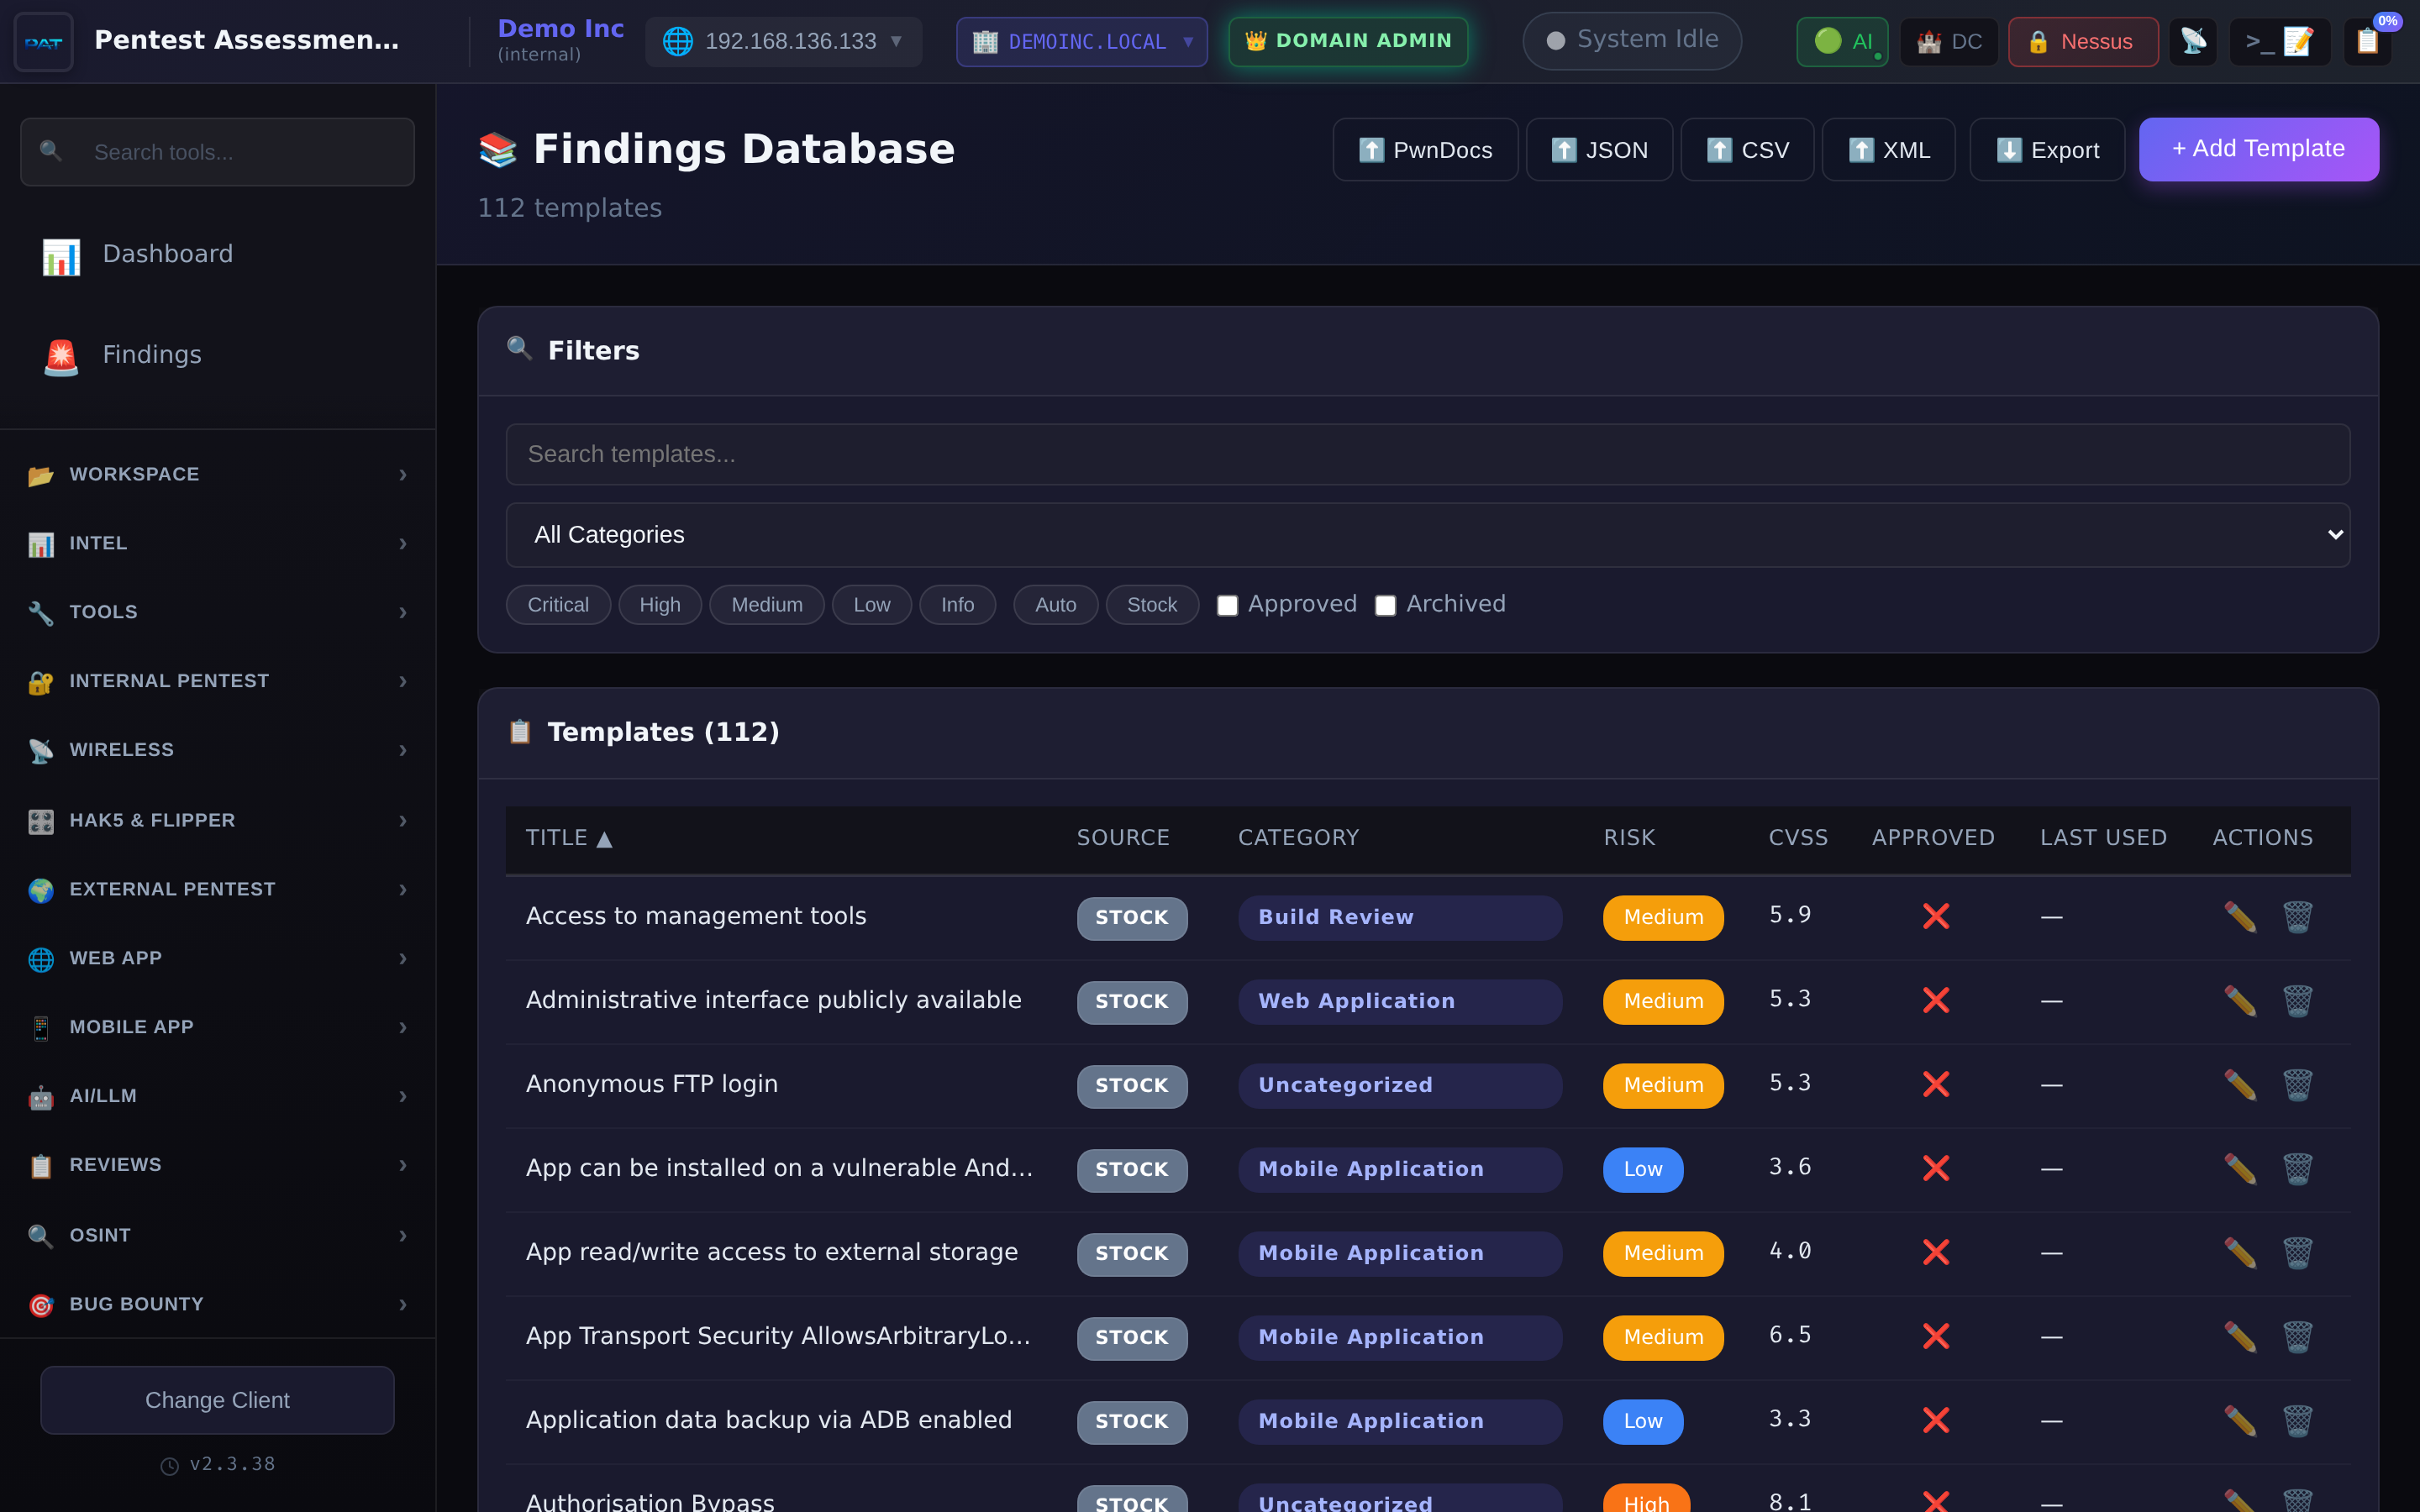Enable the Approved filter checkbox
Image resolution: width=2420 pixels, height=1512 pixels.
click(1228, 605)
